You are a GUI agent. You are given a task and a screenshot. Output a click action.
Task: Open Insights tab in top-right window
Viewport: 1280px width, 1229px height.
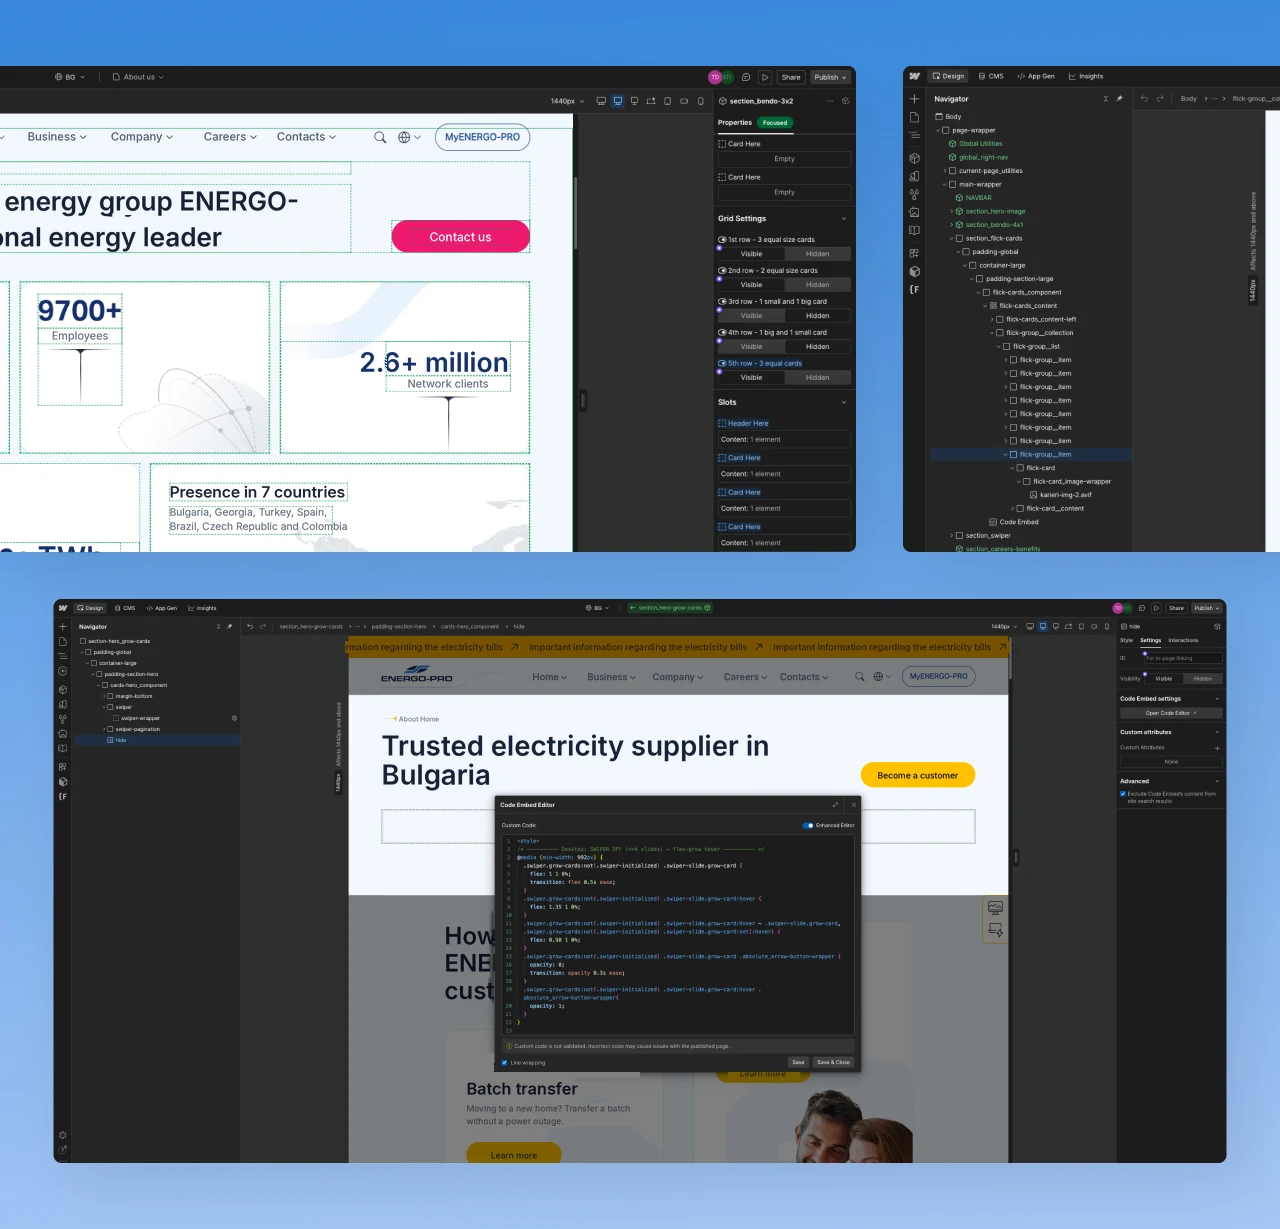[1086, 76]
